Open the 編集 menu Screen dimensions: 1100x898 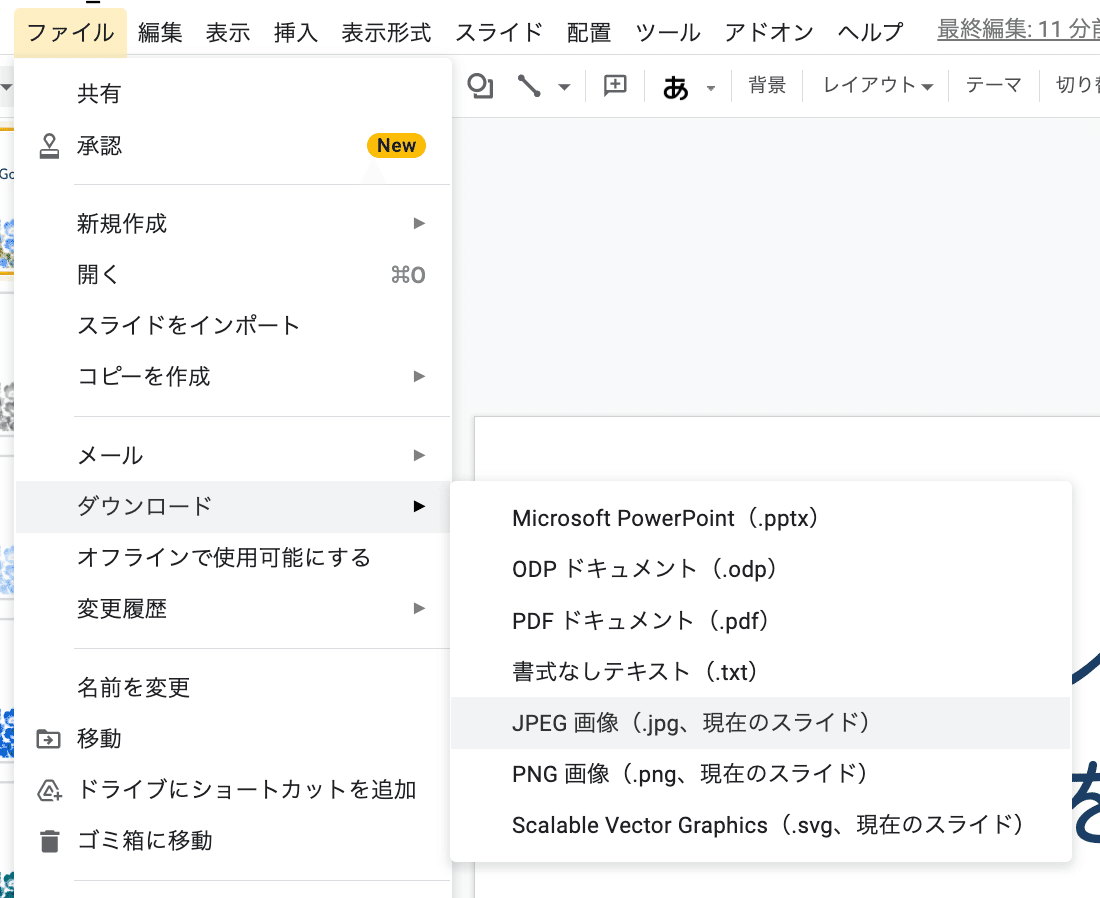(x=160, y=32)
